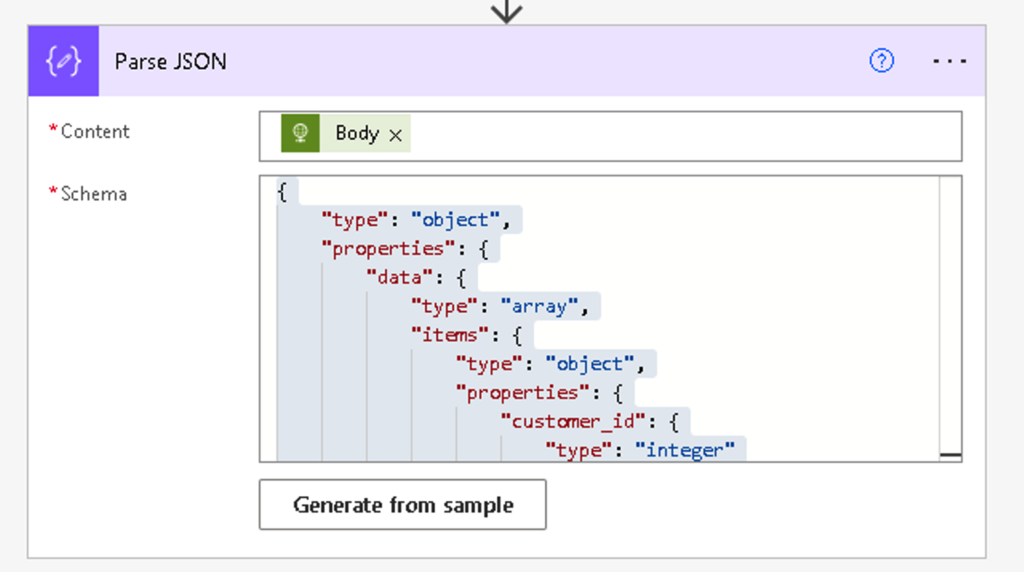Click the Parse JSON action icon
Viewport: 1024px width, 572px height.
click(63, 61)
